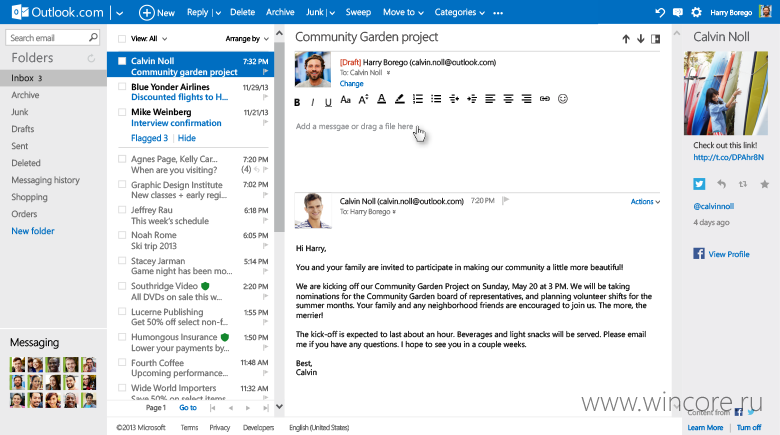Open the Arrange by dropdown
The height and width of the screenshot is (435, 780).
click(247, 39)
